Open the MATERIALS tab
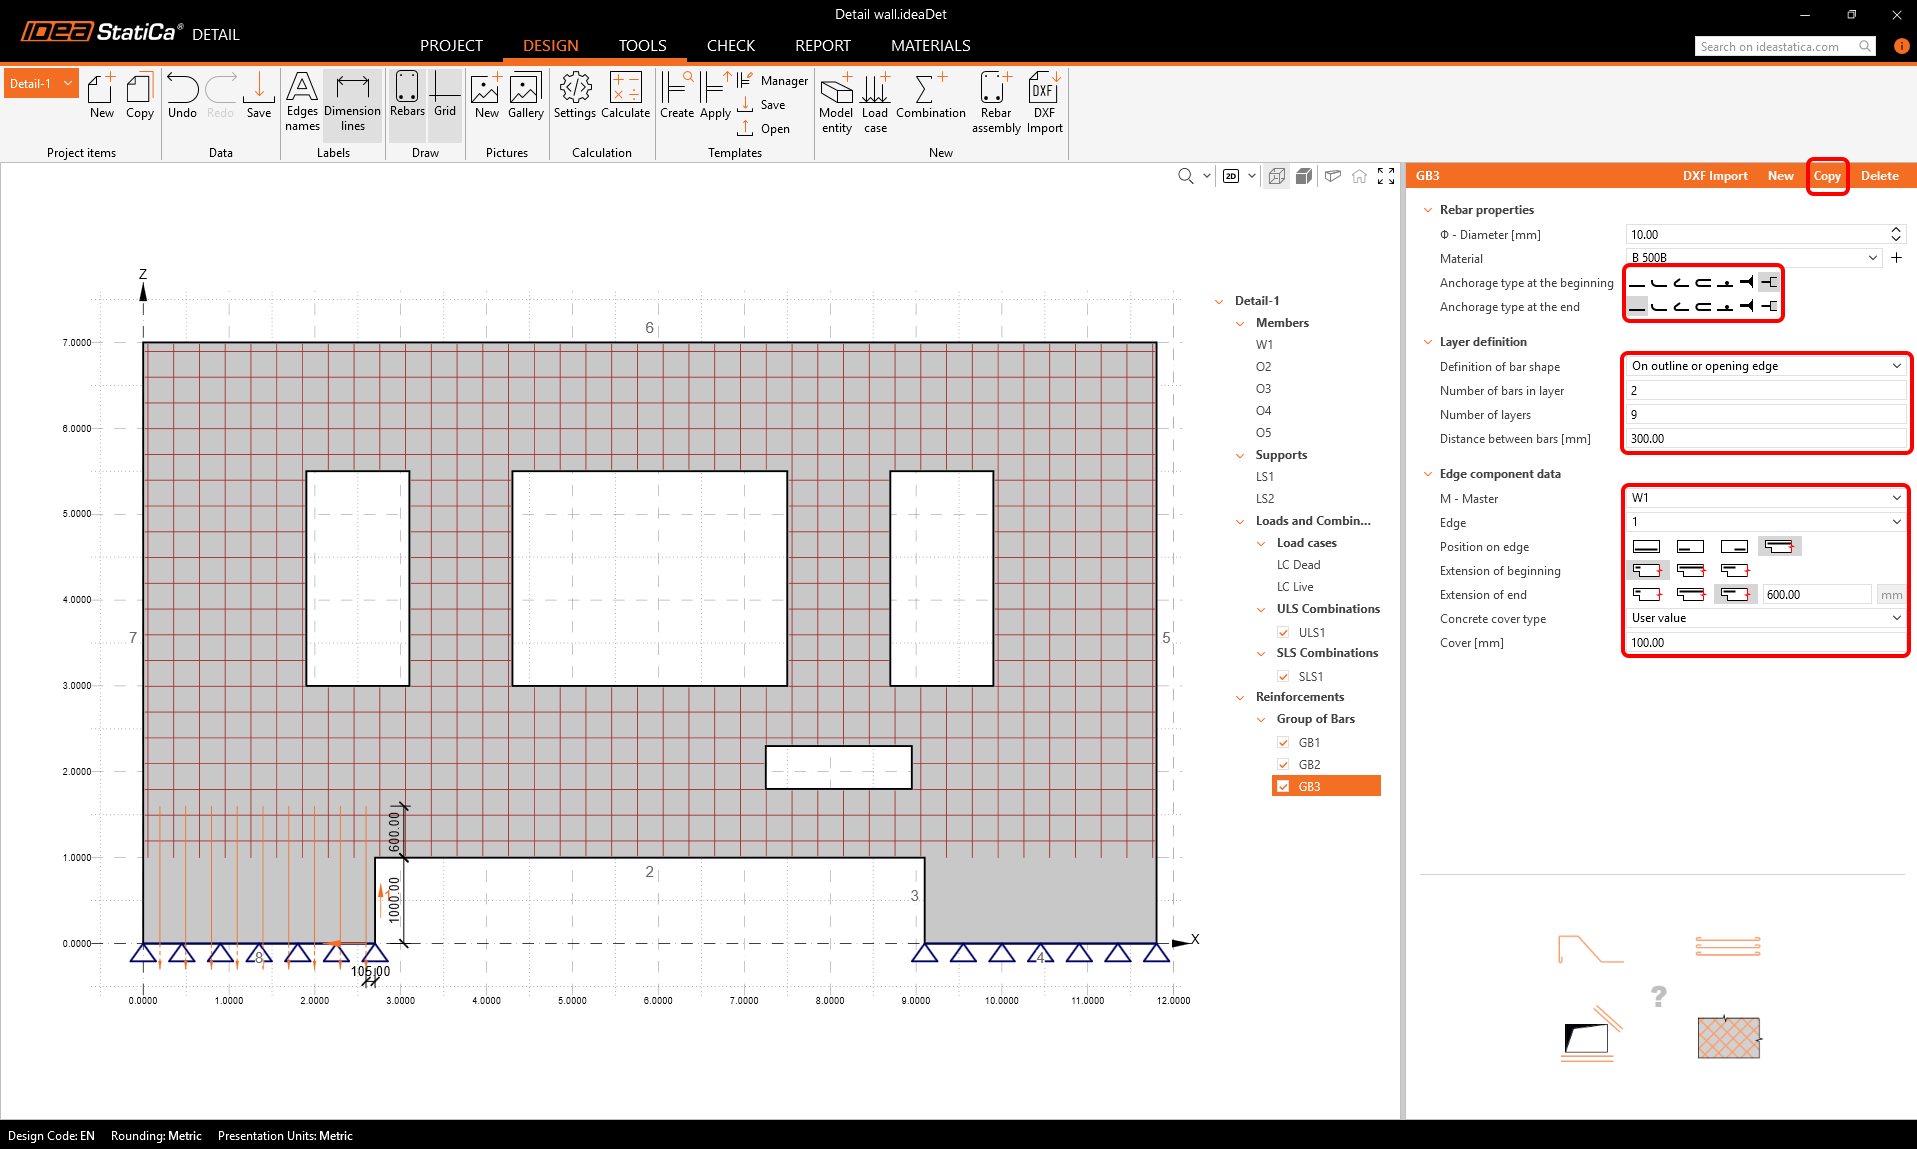The image size is (1917, 1149). tap(930, 46)
